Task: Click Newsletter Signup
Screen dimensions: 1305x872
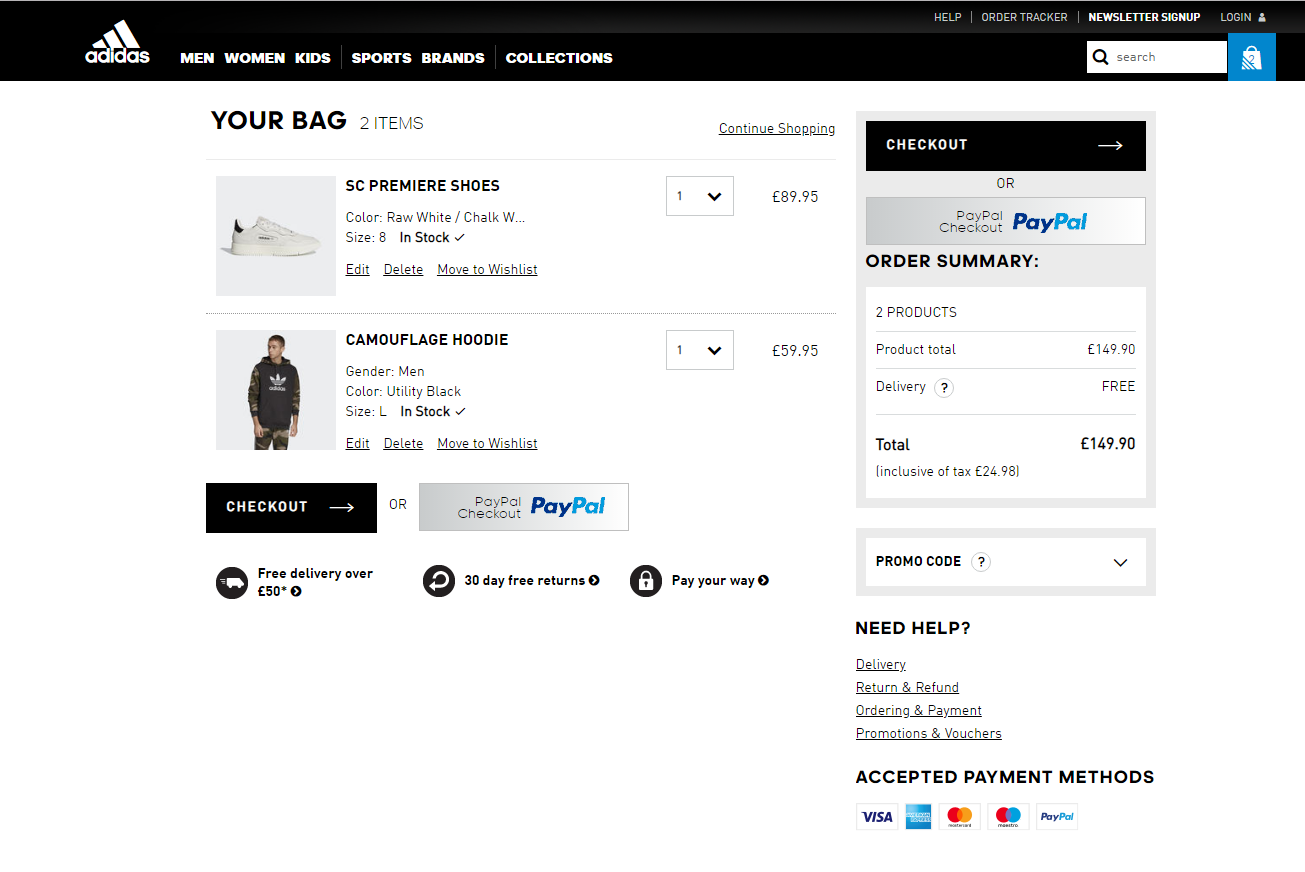Action: pyautogui.click(x=1144, y=17)
